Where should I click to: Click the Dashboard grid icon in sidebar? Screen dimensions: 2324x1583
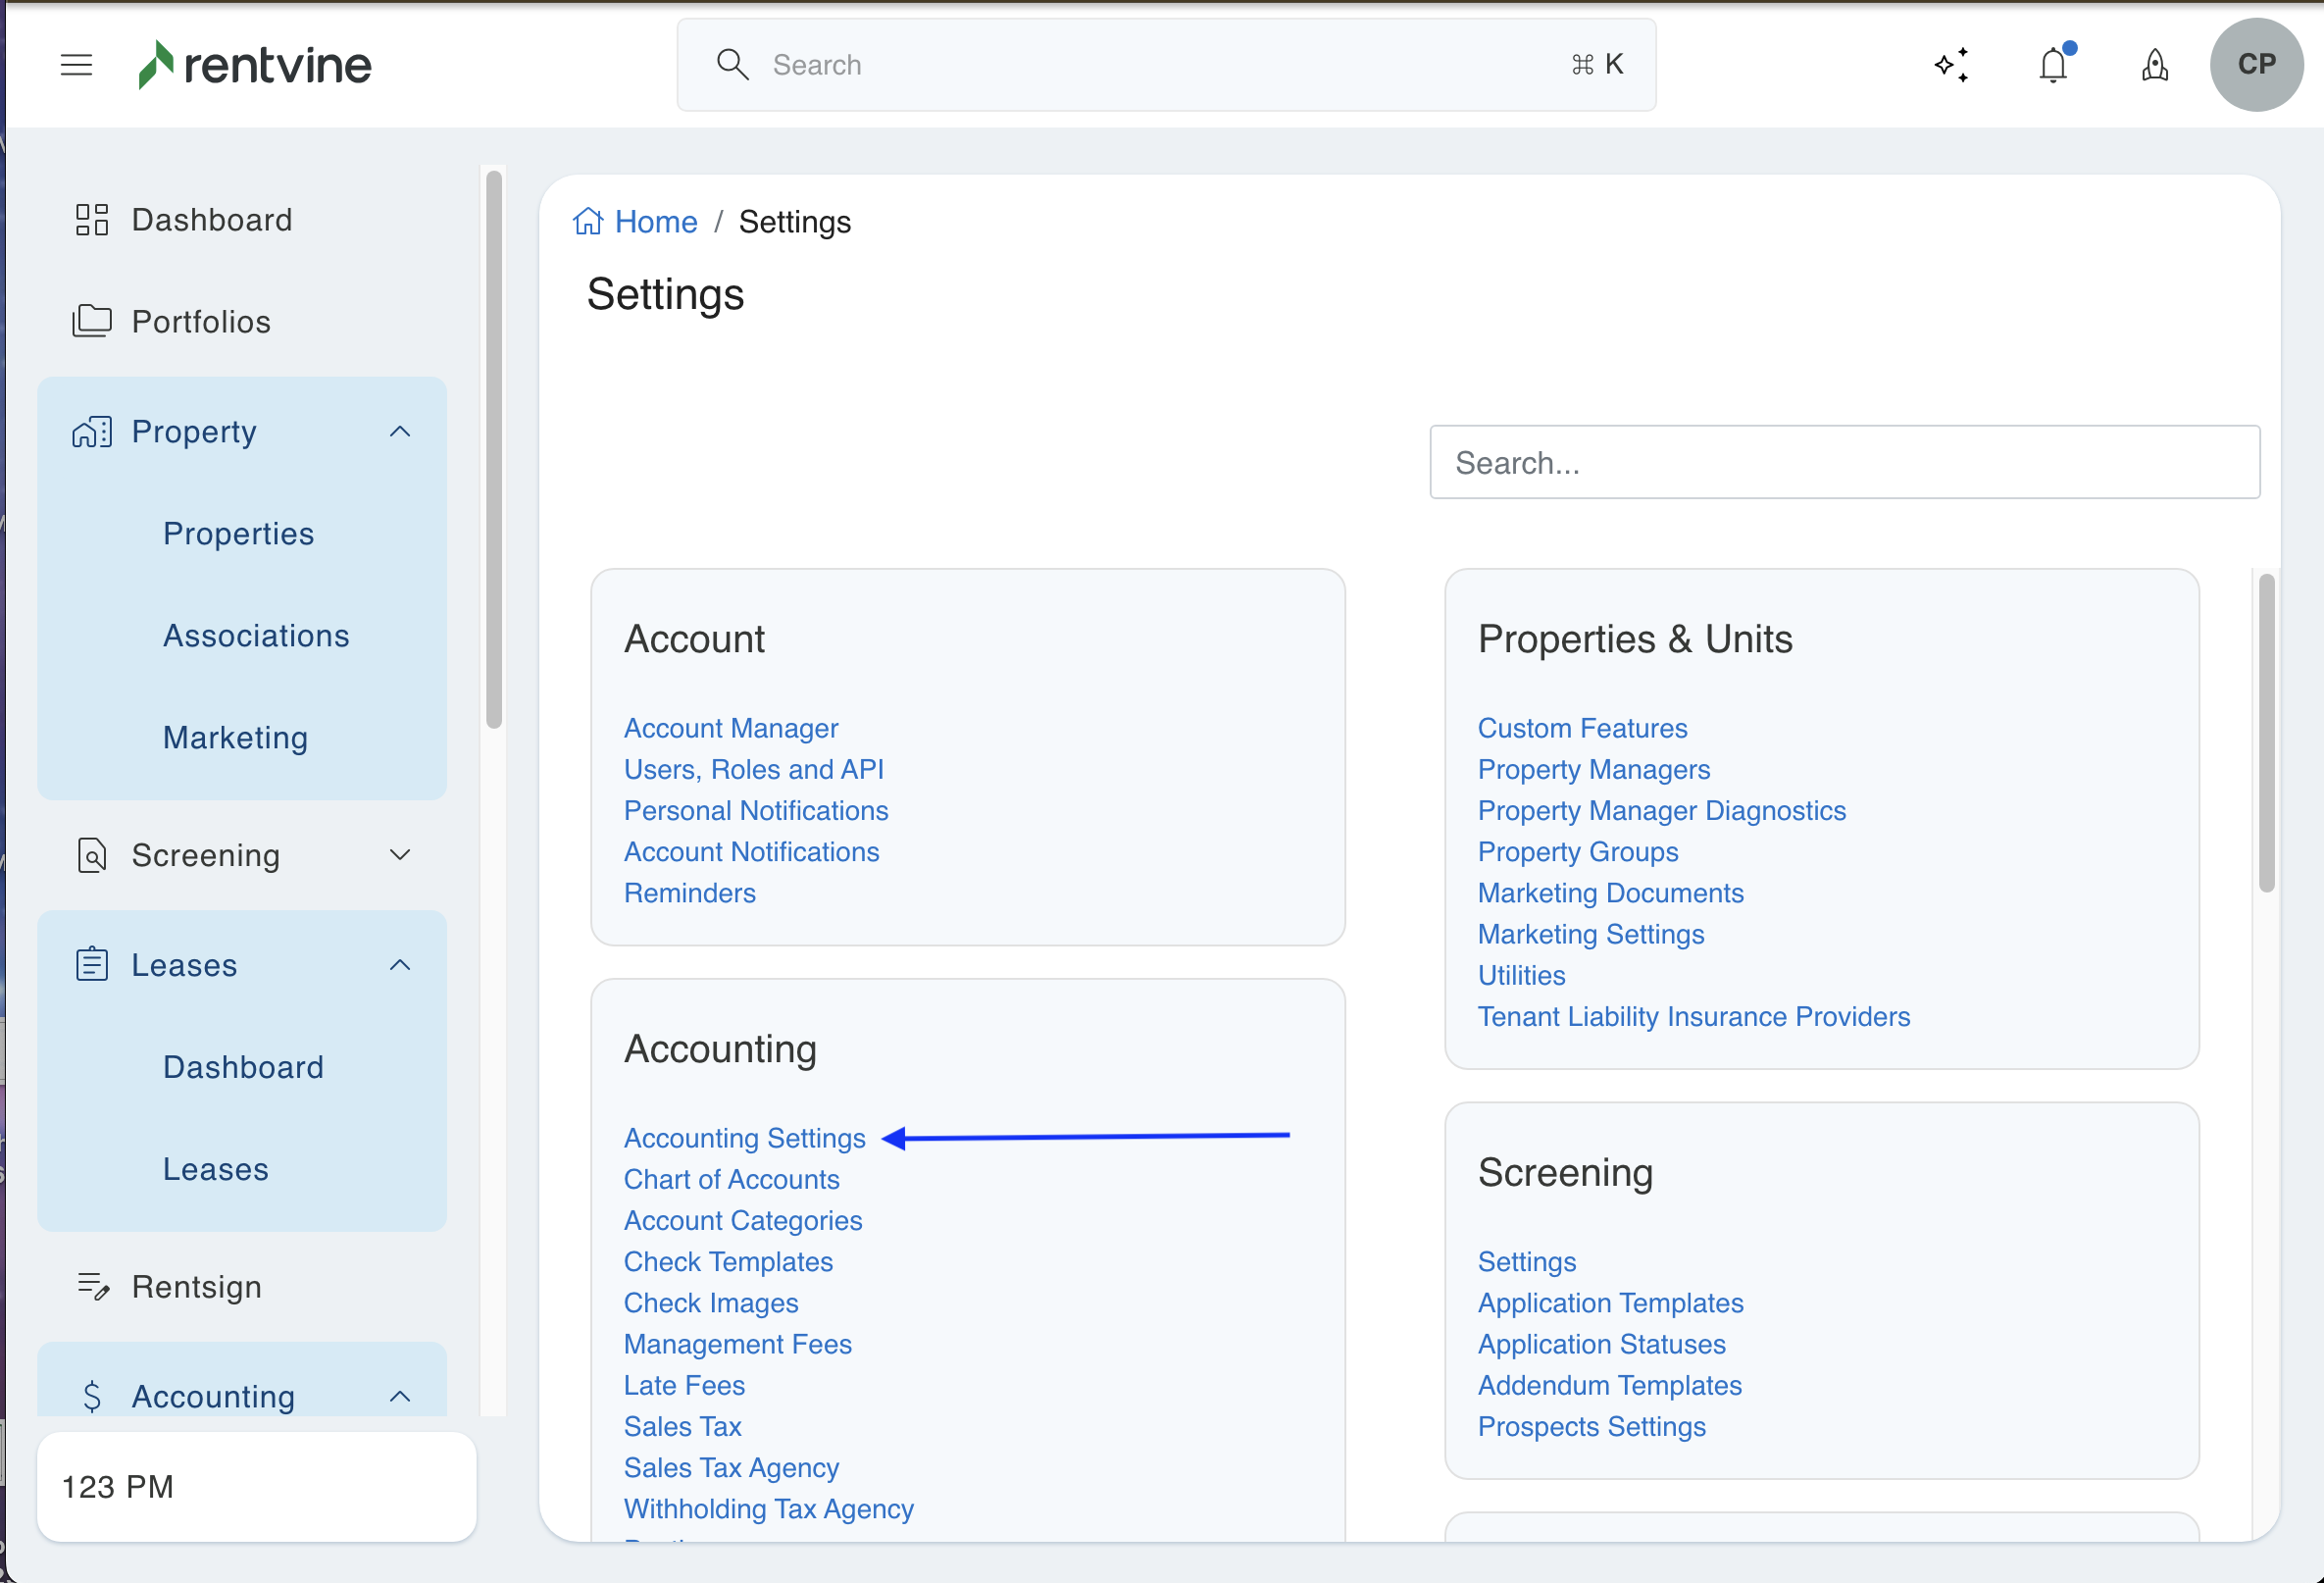92,220
